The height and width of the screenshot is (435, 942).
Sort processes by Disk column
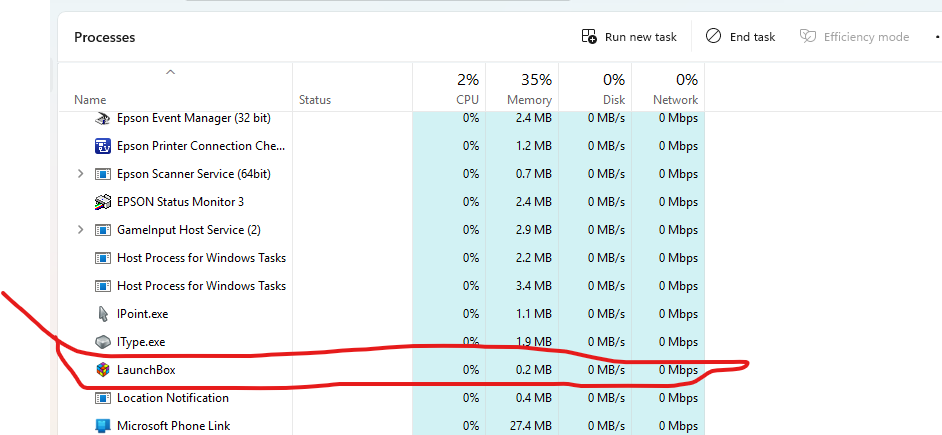595,88
